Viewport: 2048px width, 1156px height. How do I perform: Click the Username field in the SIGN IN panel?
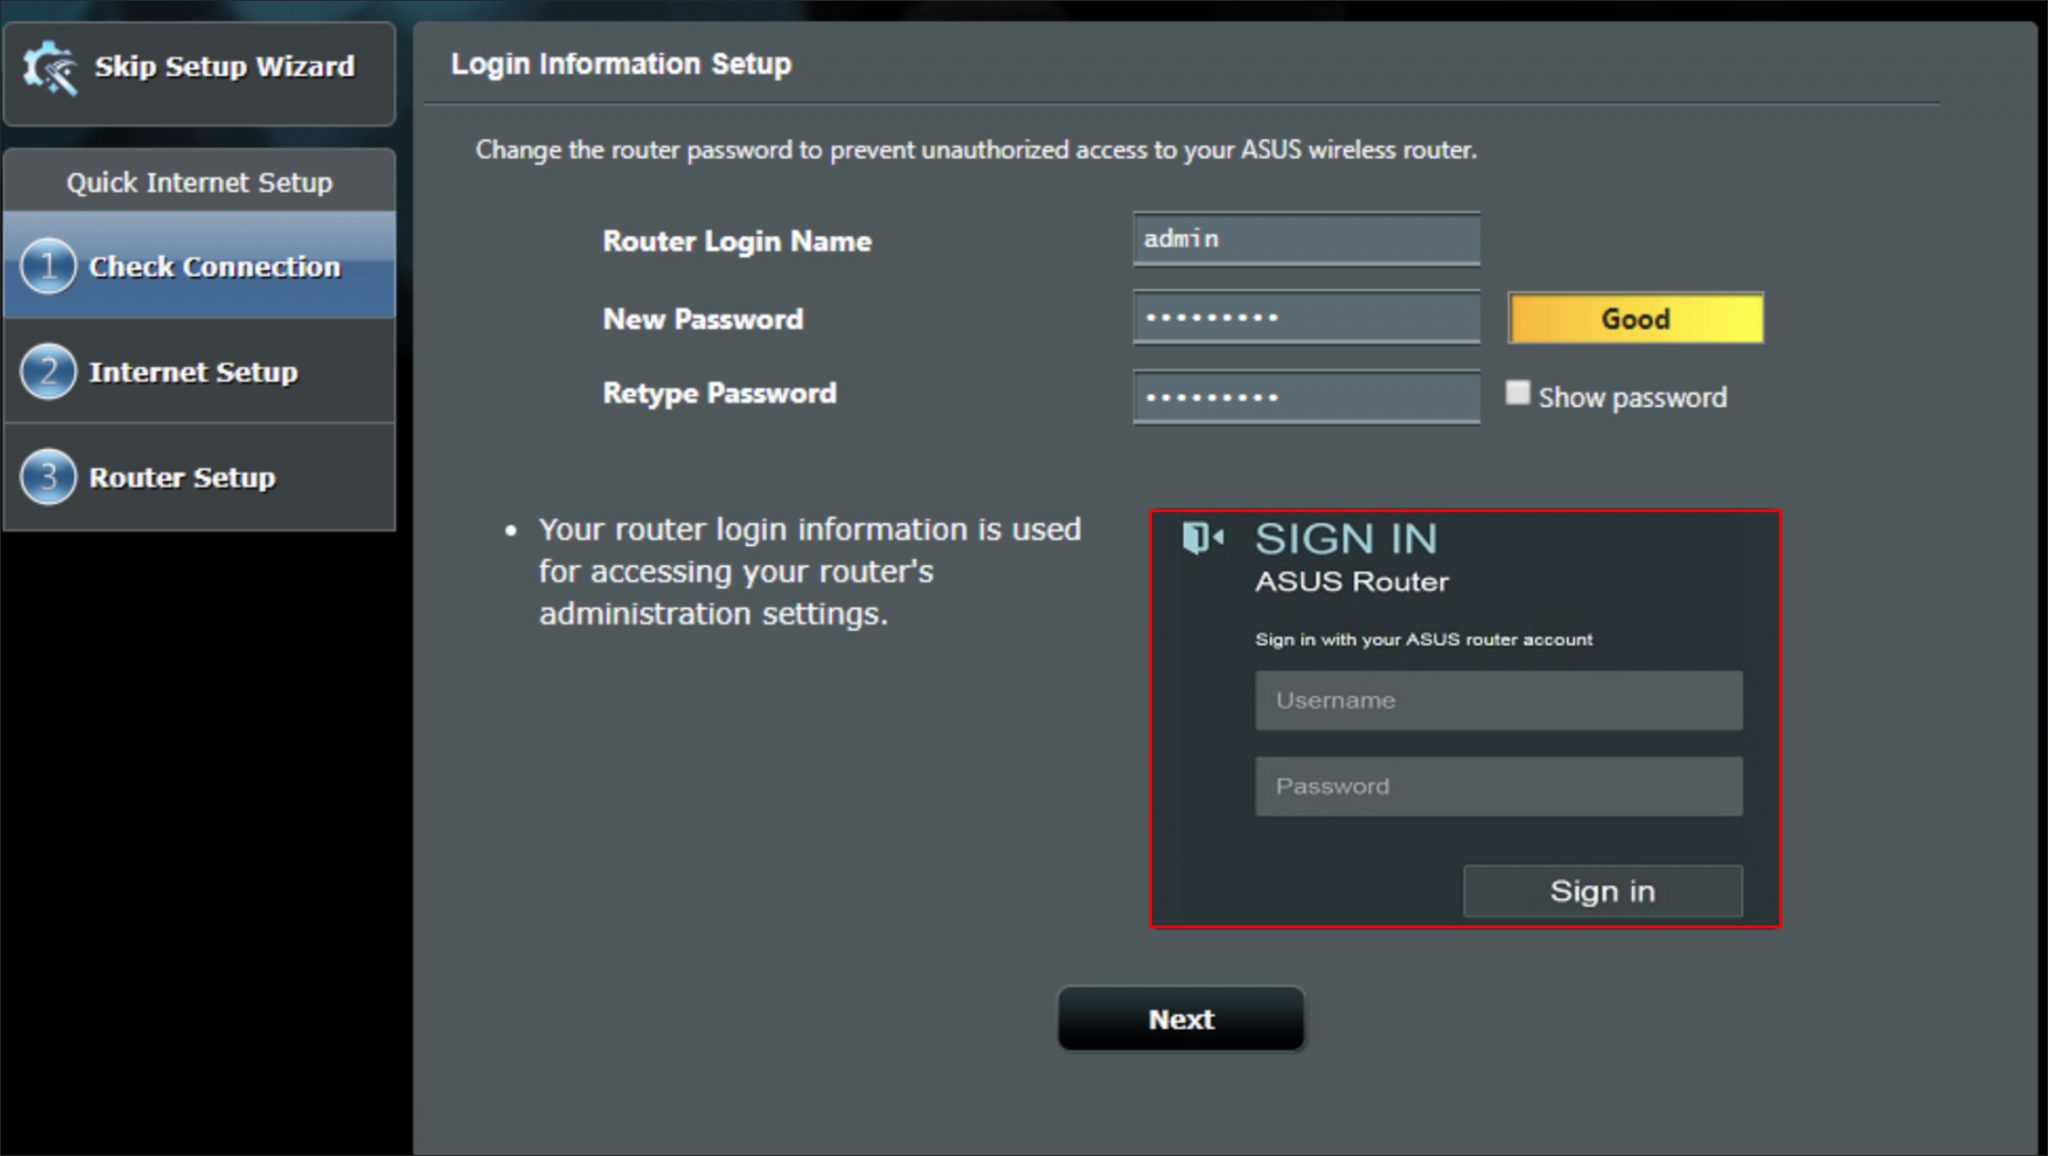1497,700
